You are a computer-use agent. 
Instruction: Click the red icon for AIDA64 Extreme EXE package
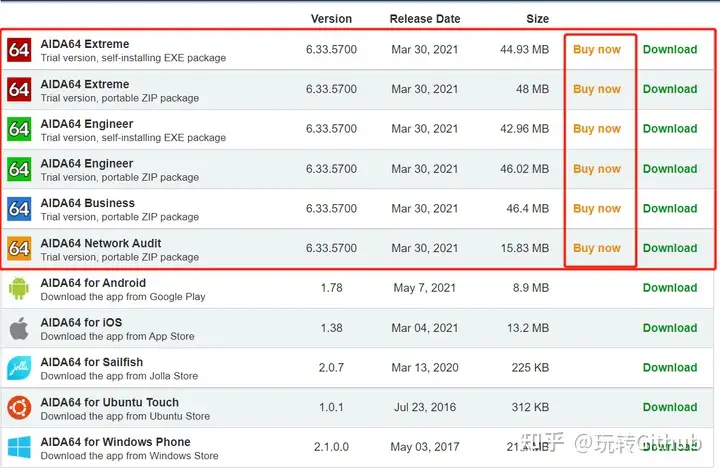point(19,50)
